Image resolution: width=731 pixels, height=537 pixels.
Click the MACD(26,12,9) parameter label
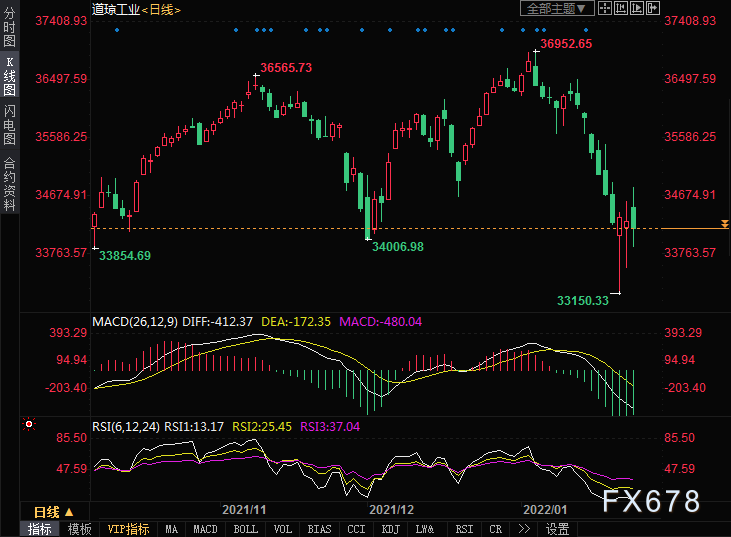[135, 322]
